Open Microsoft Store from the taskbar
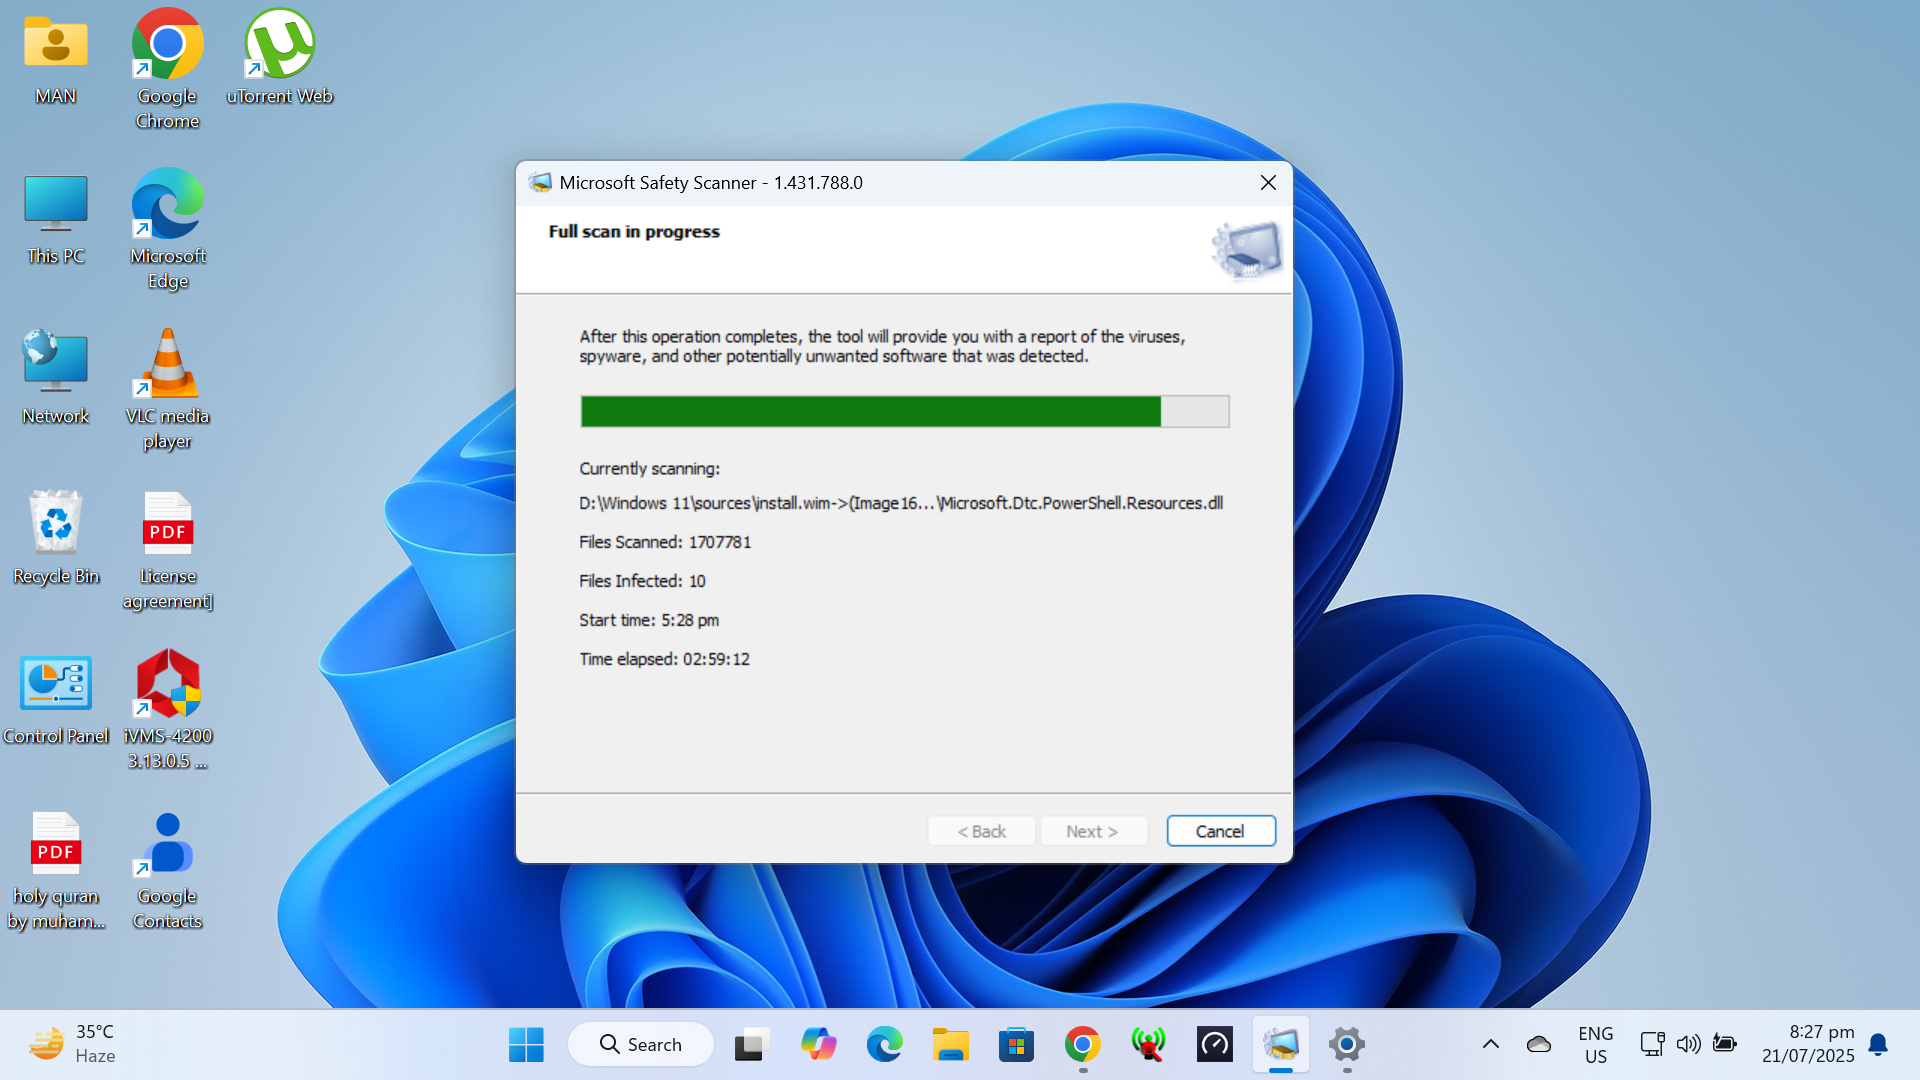1920x1080 pixels. (x=1016, y=1043)
